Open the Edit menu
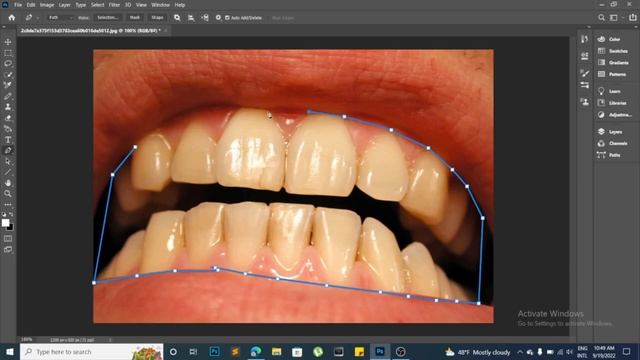640x360 pixels. tap(31, 5)
